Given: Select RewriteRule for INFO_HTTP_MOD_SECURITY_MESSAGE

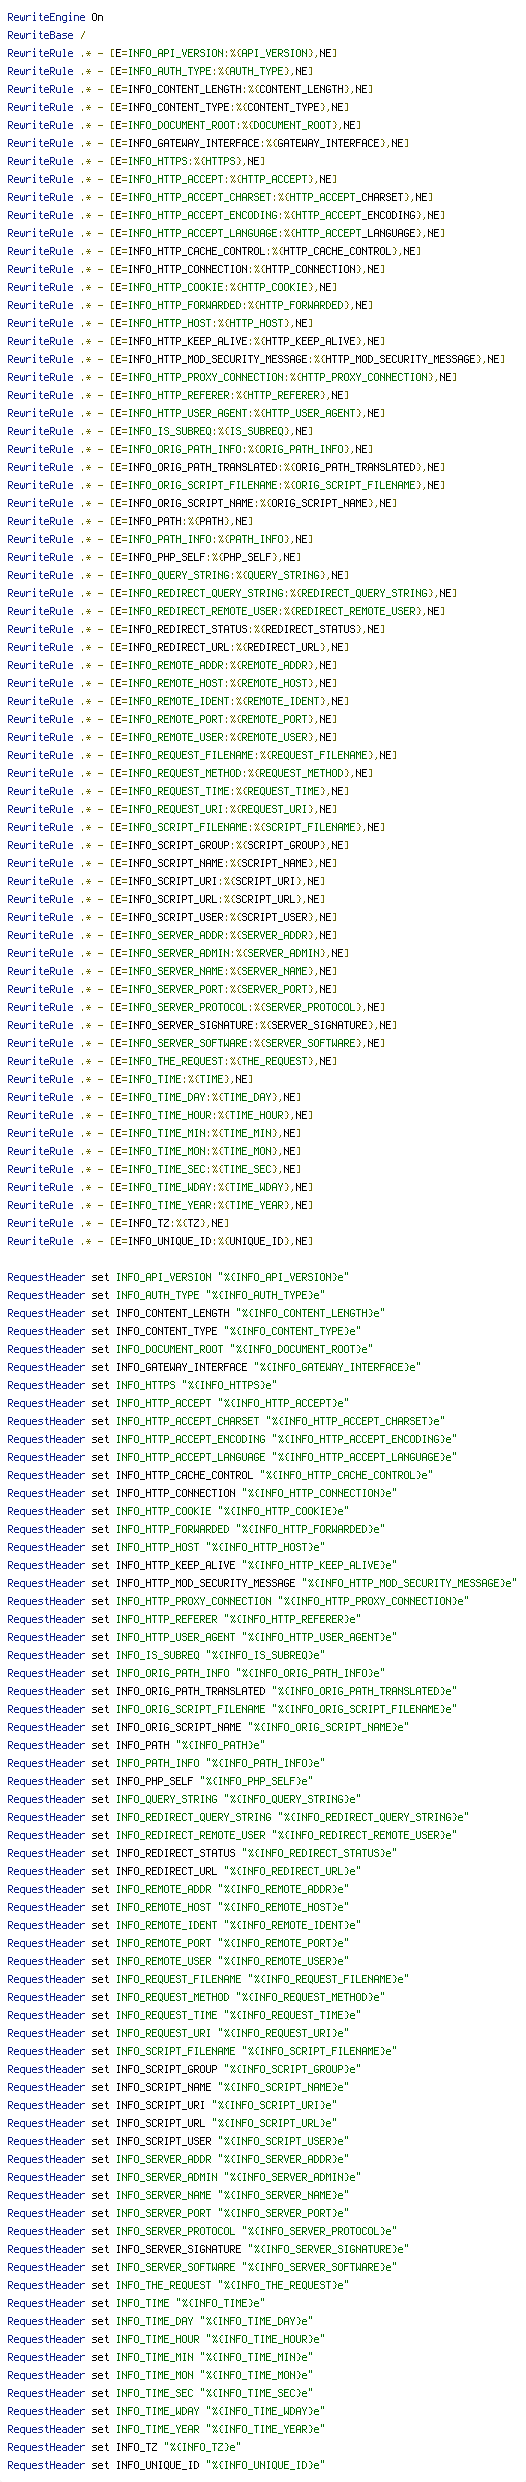Looking at the screenshot, I should (x=256, y=359).
